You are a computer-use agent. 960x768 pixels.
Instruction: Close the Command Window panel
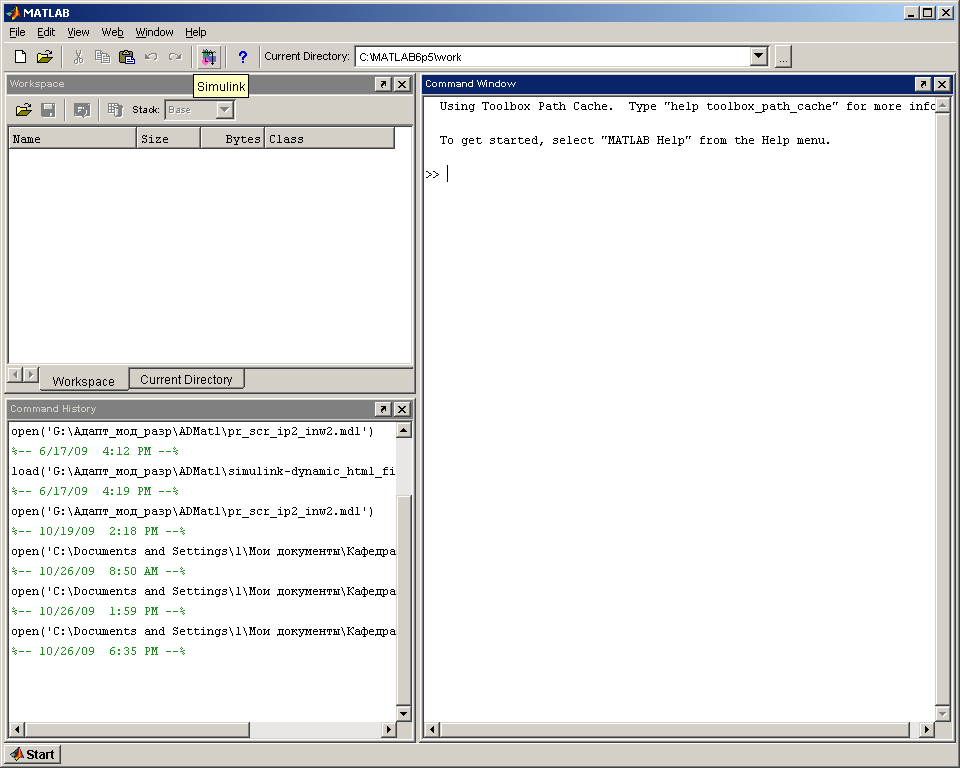coord(942,84)
